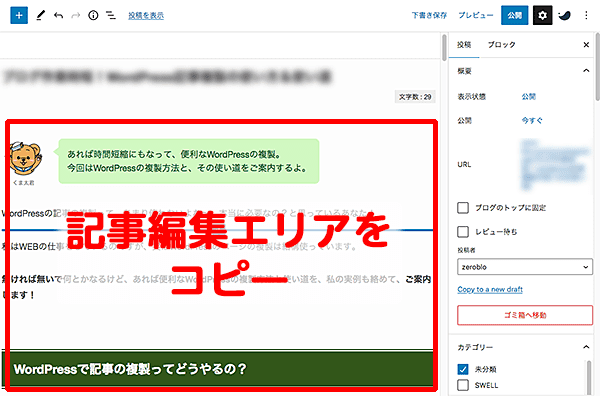Click the sidebar vertical scrollbar
This screenshot has height=396, width=600.
pos(598,67)
